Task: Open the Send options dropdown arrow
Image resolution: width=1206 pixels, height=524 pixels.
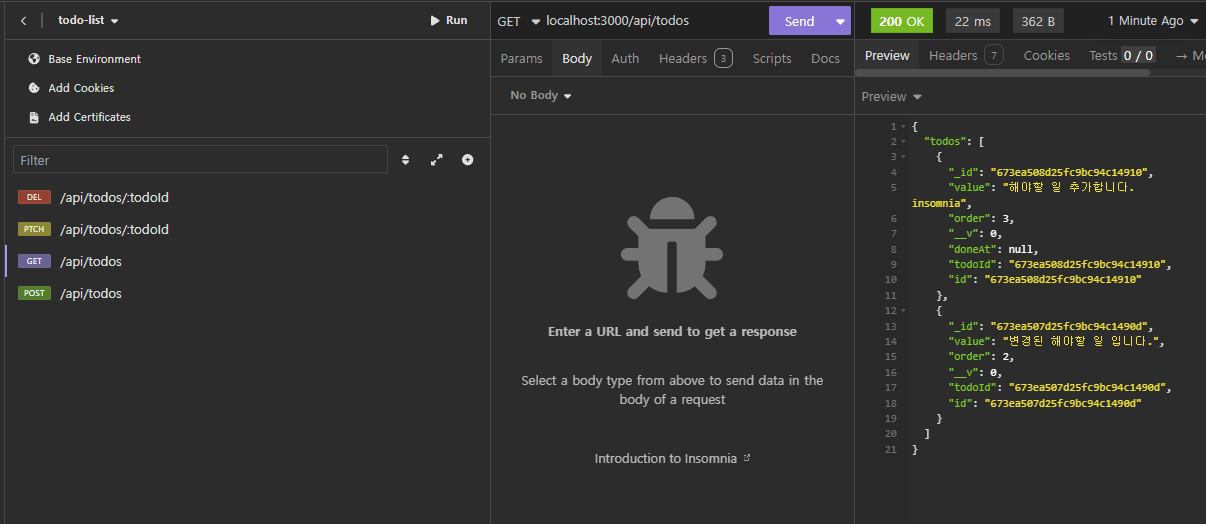Action: pyautogui.click(x=840, y=21)
